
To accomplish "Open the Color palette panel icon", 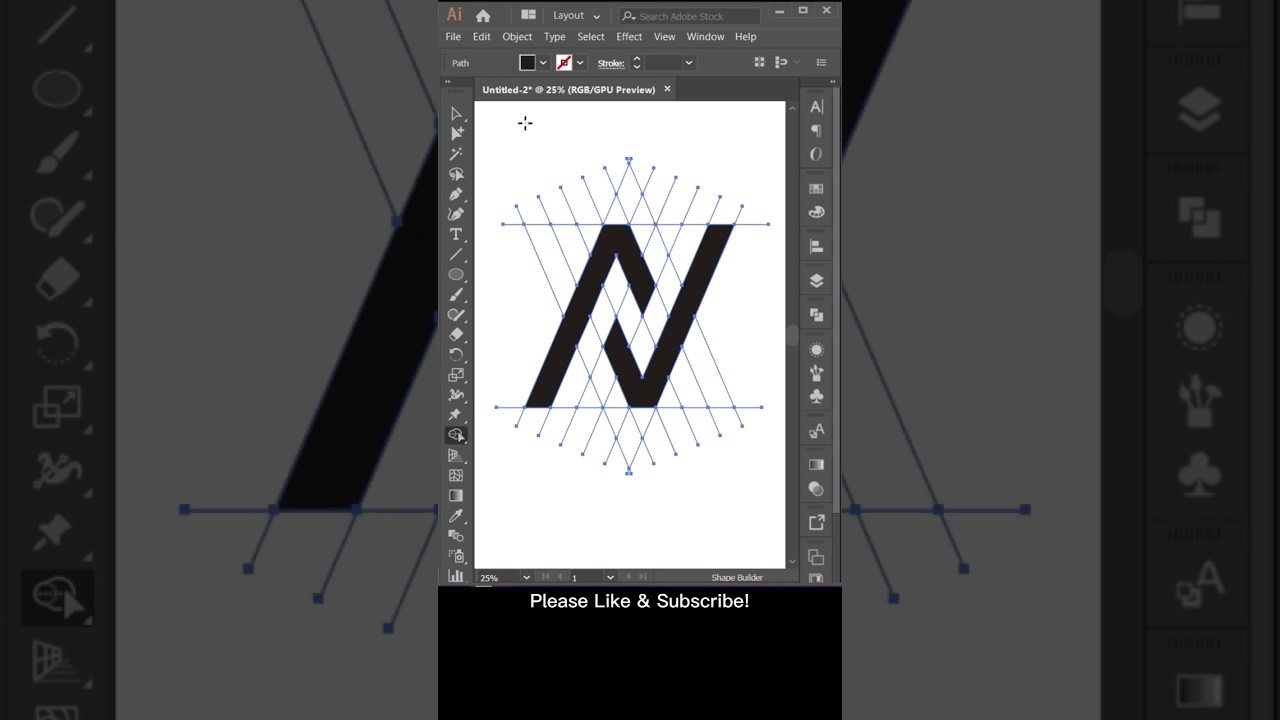I will point(816,212).
